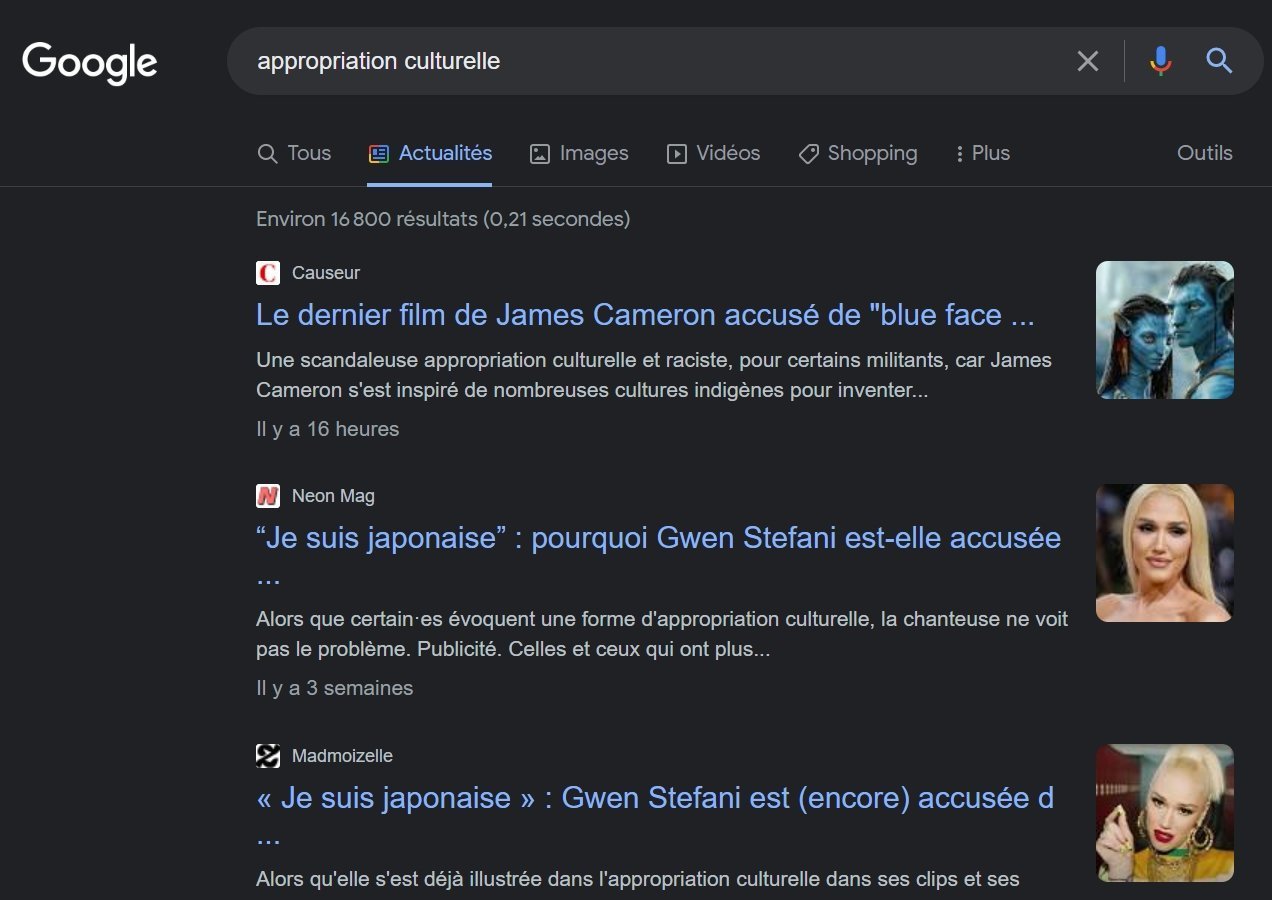Click the Causeur source name
This screenshot has width=1272, height=900.
(326, 273)
